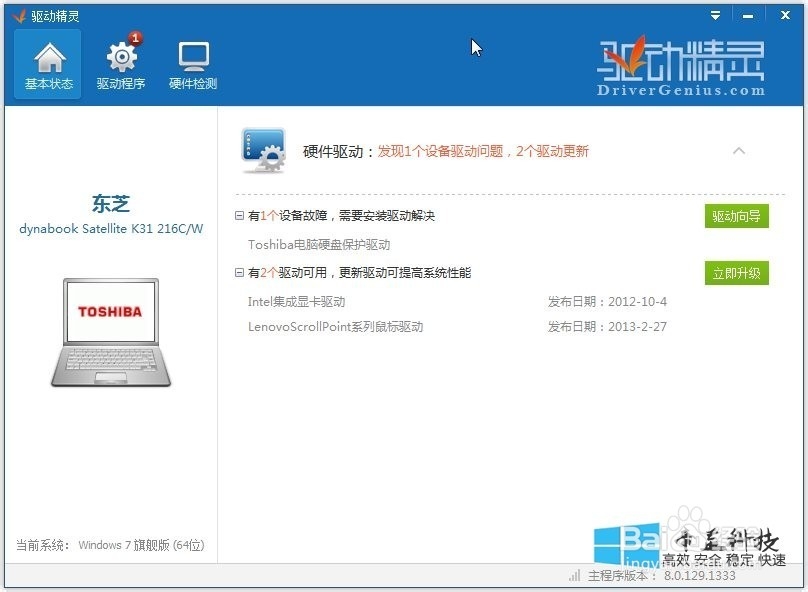
Task: Select LenovoScrollPoint系列鼠标驱动 entry
Action: click(335, 327)
